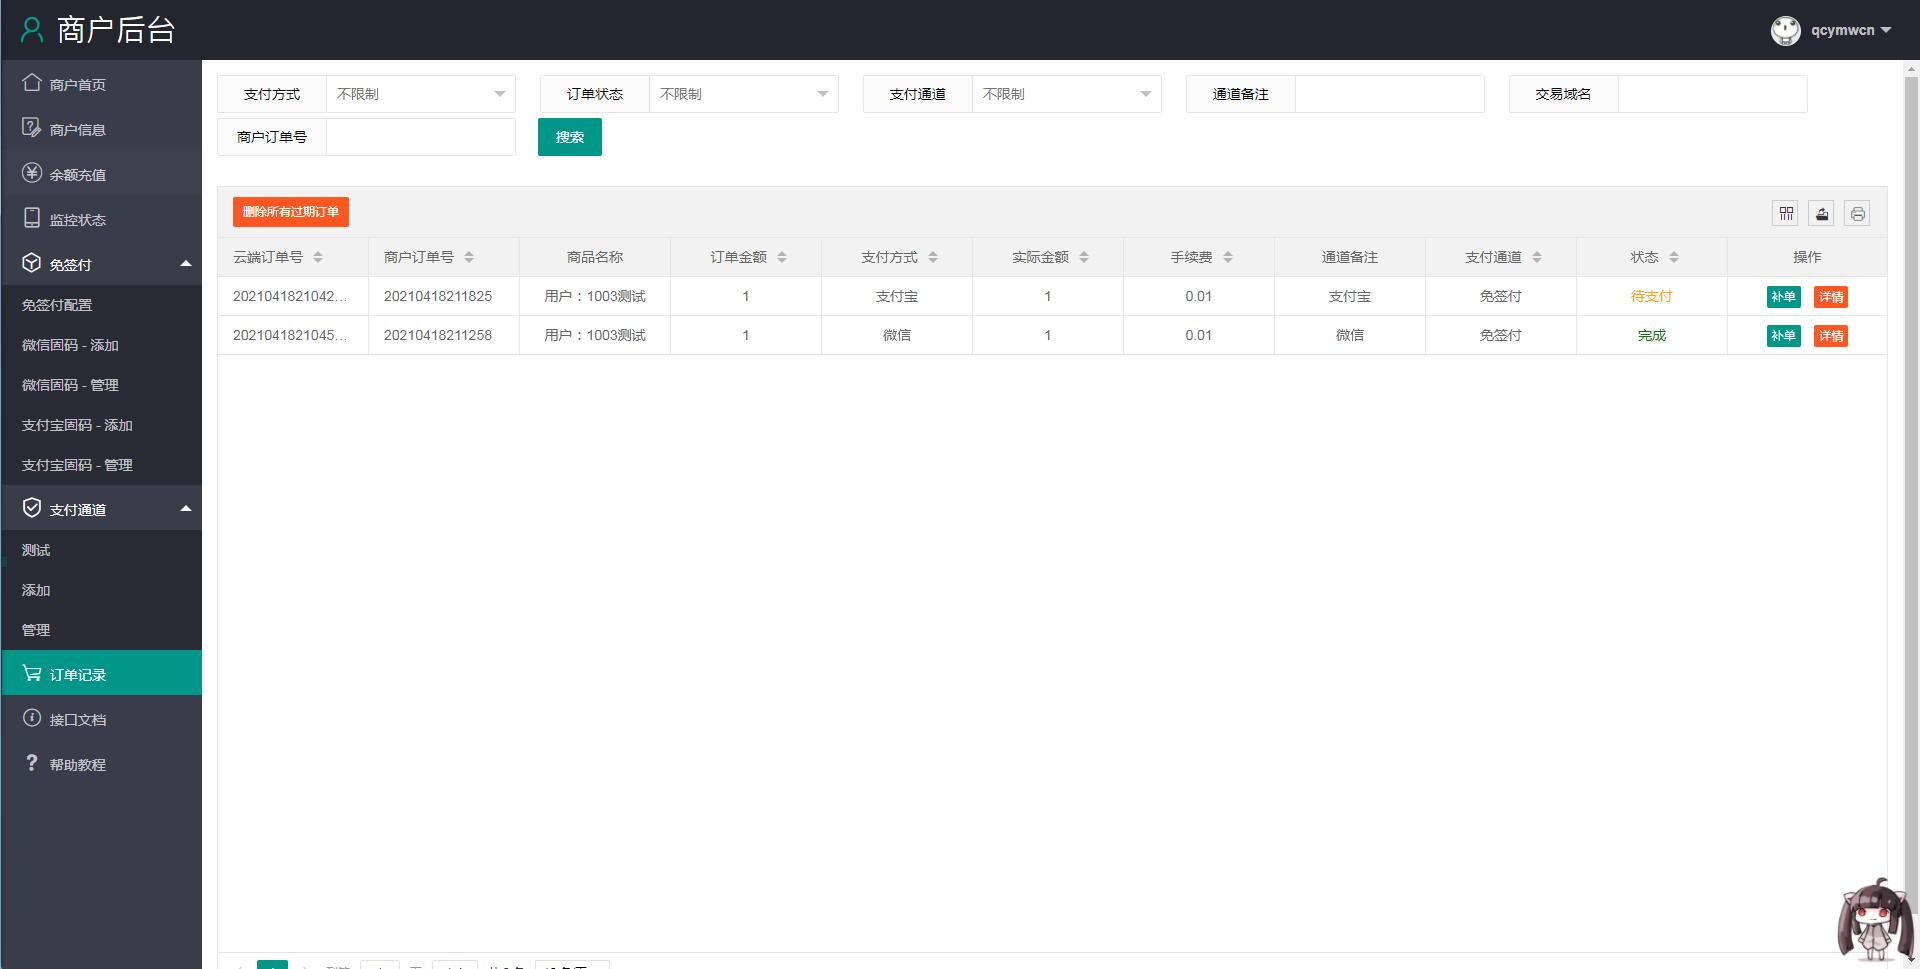Open 接口文档 from the sidebar

click(x=76, y=719)
